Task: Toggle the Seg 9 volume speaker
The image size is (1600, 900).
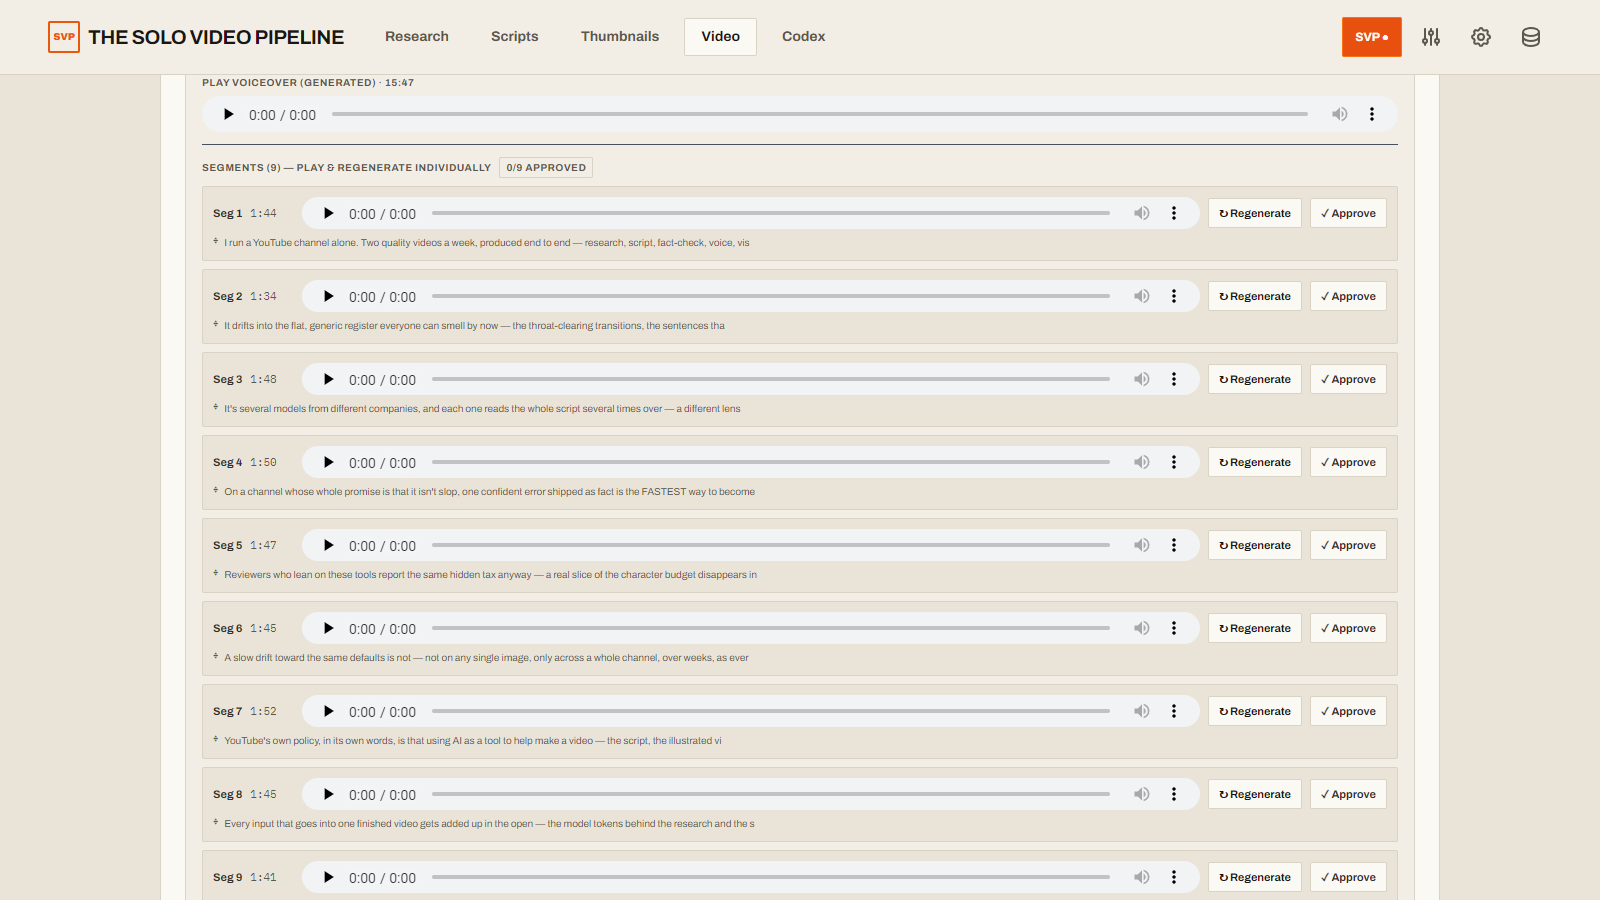Action: click(x=1142, y=878)
